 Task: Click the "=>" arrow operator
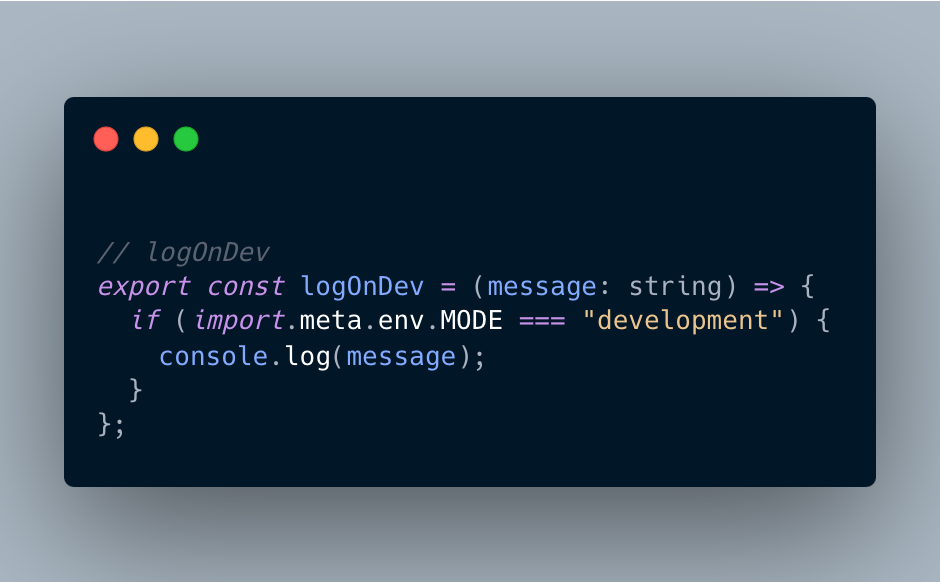pos(769,287)
